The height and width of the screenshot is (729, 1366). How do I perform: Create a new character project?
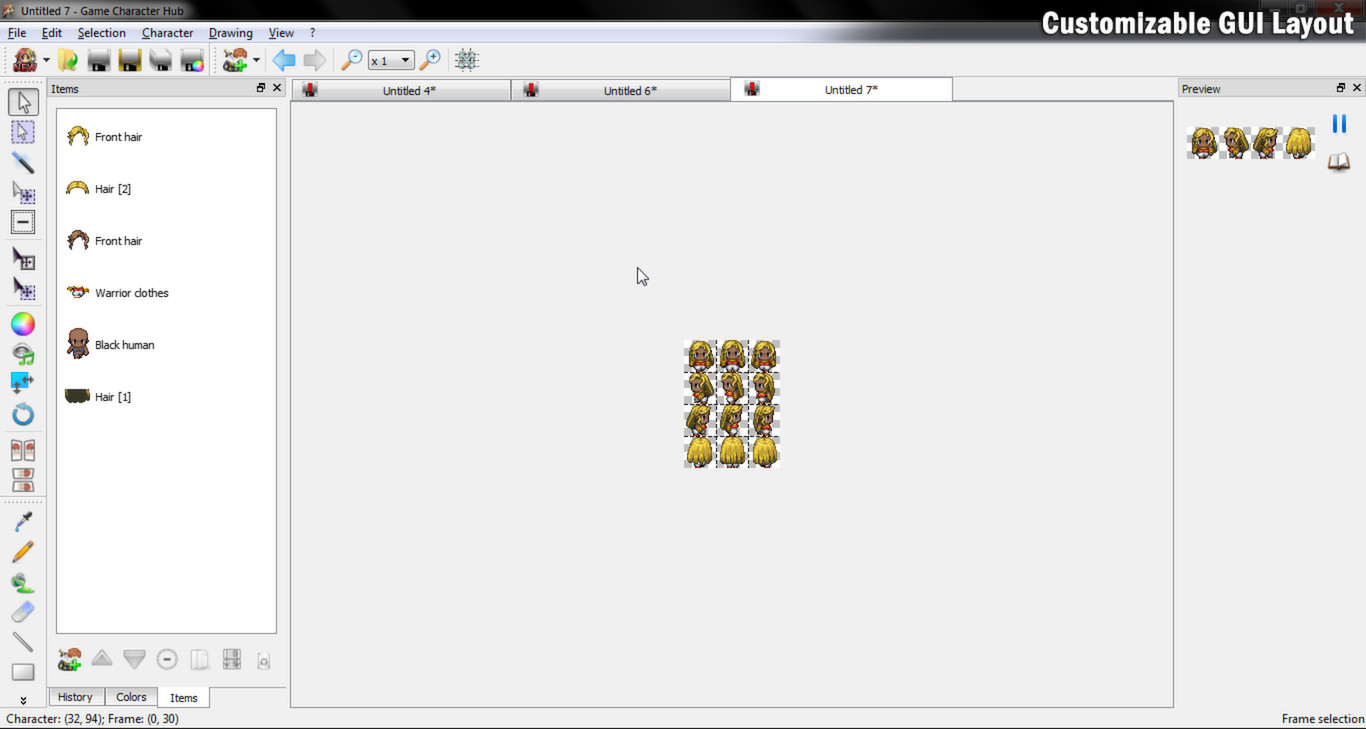pos(22,59)
